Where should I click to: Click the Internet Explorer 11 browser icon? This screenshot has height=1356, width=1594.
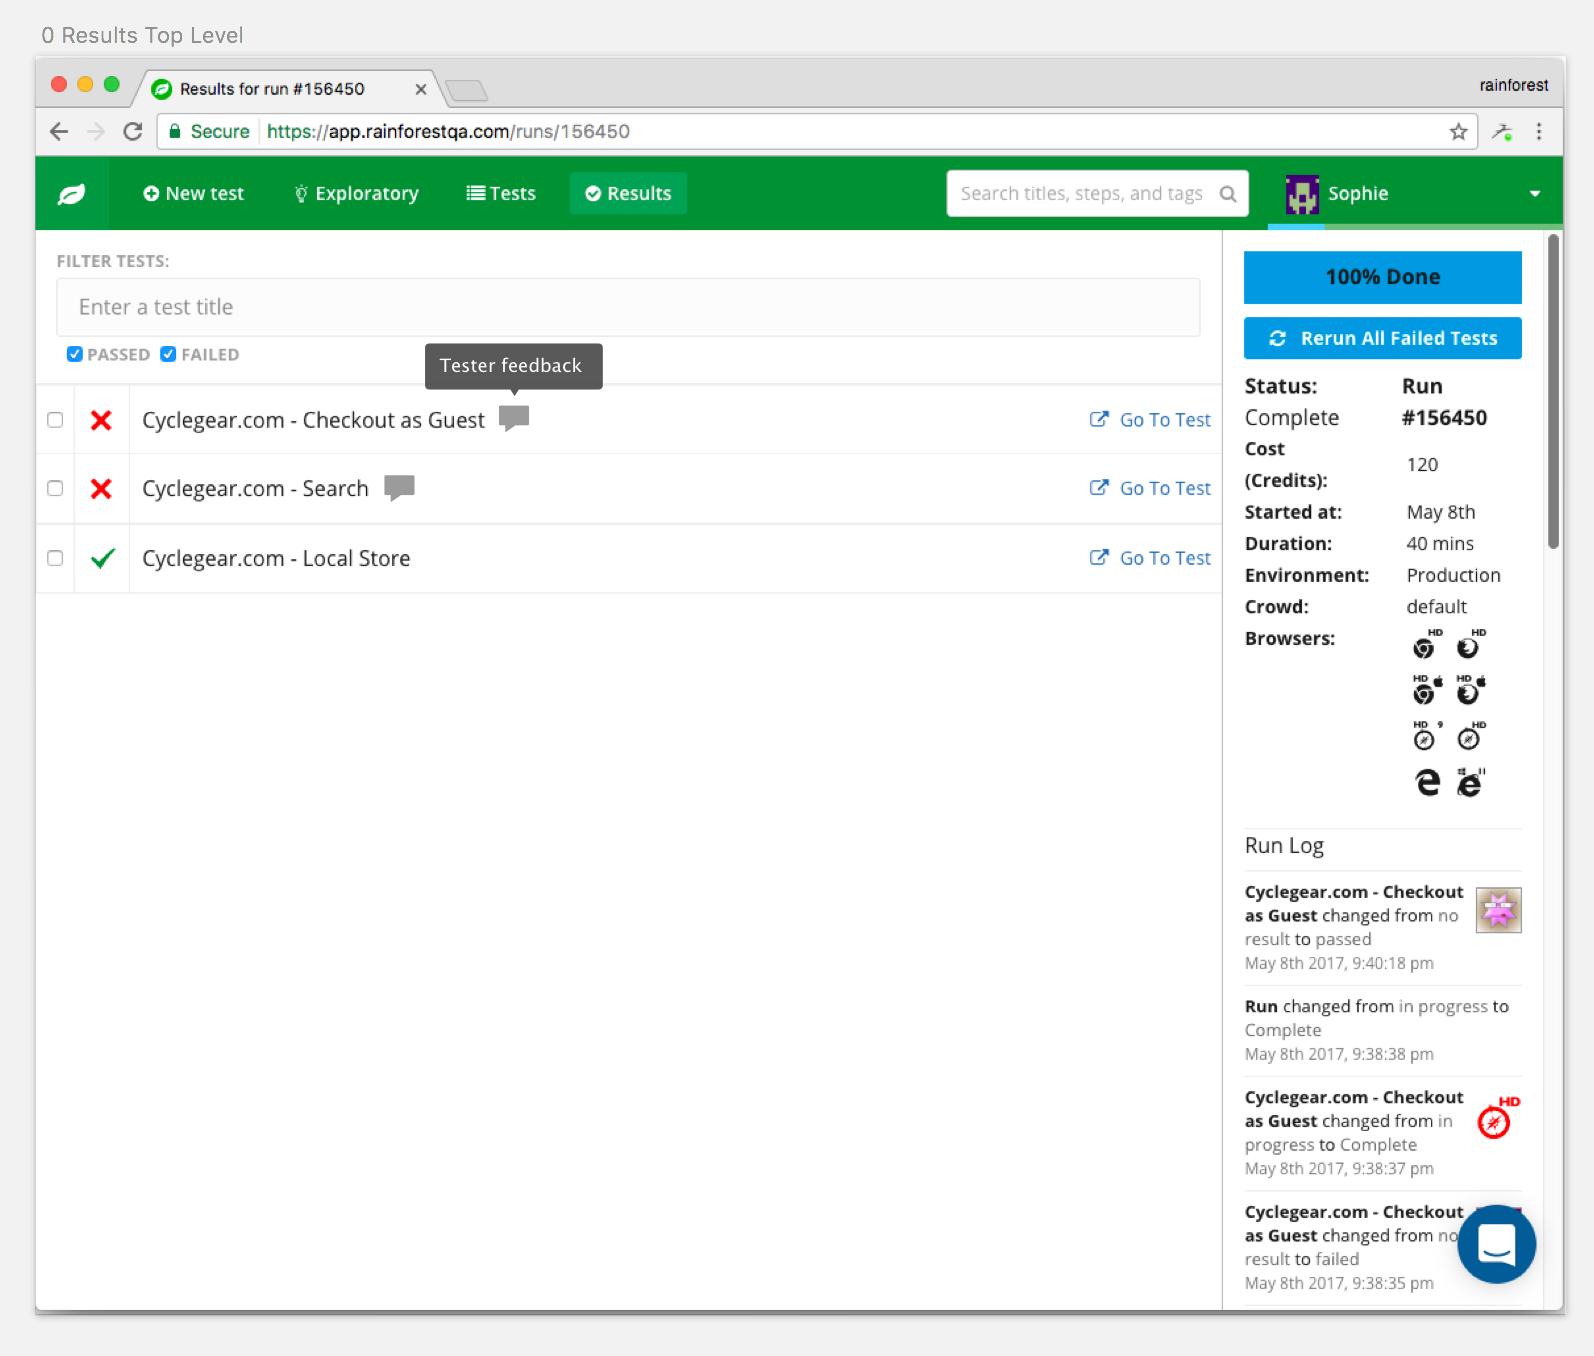point(1470,782)
